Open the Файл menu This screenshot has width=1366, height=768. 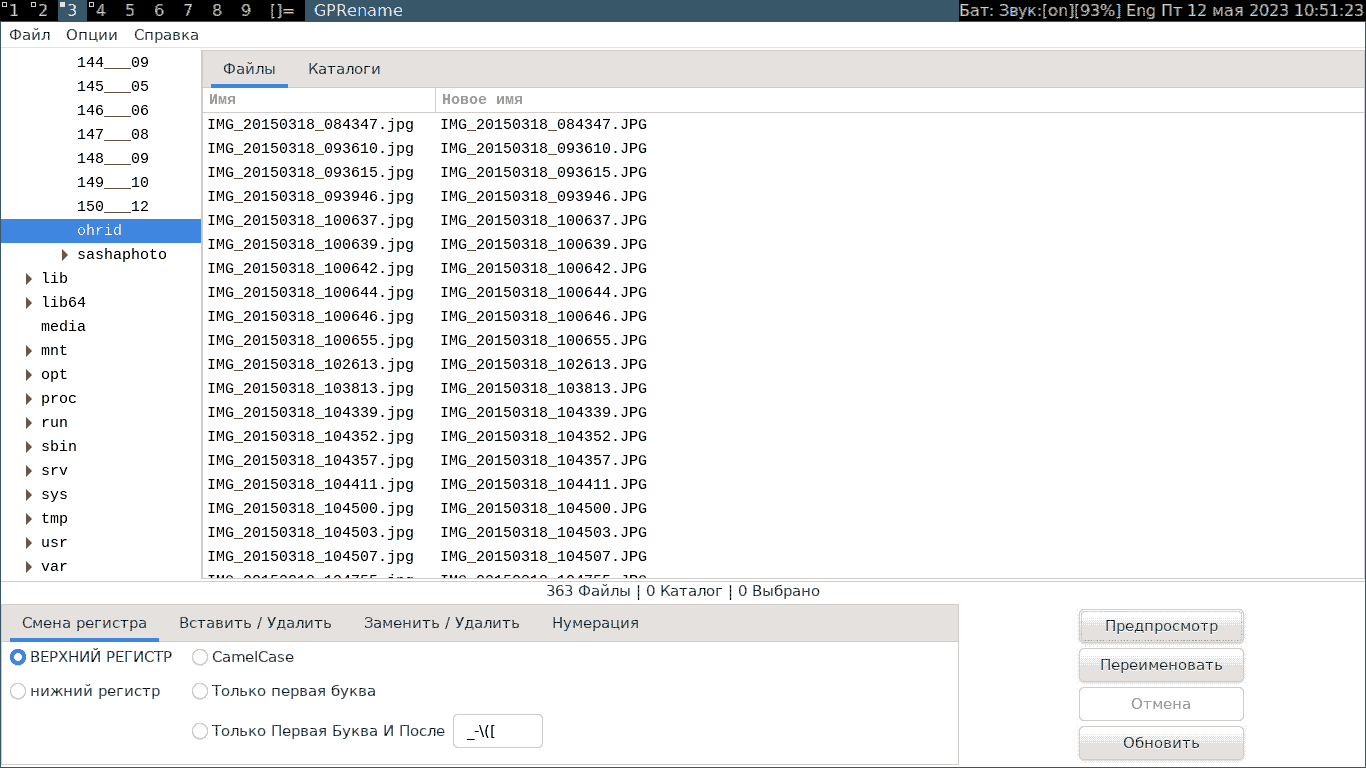30,35
